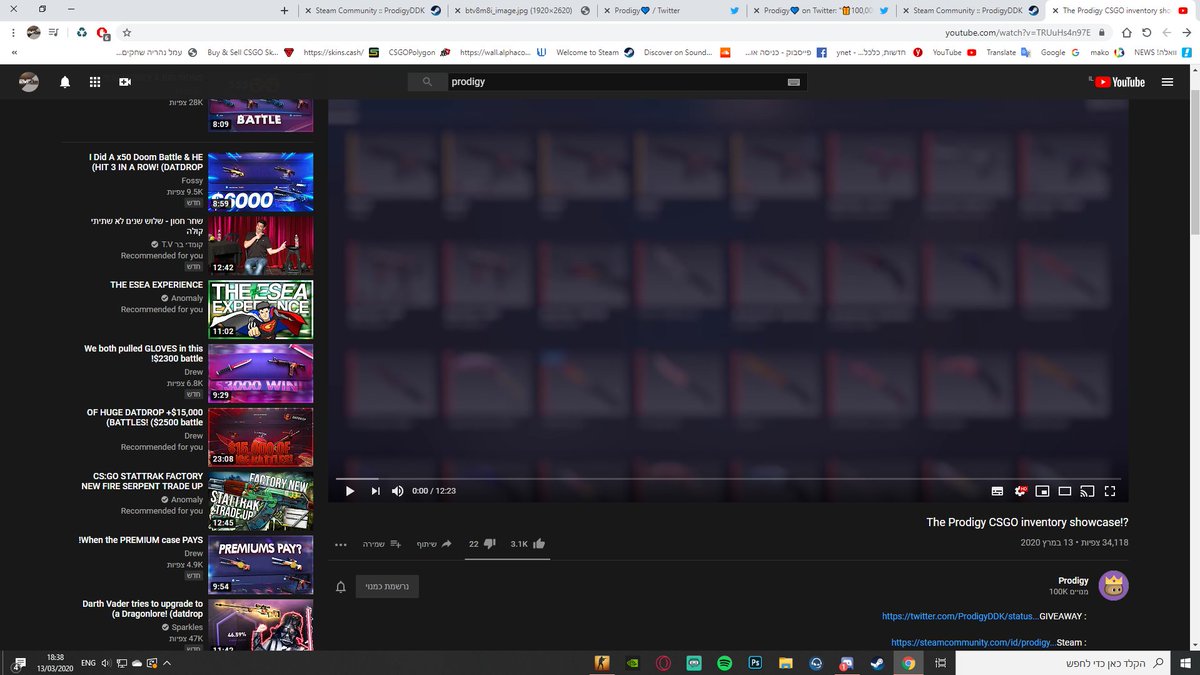This screenshot has width=1200, height=675.
Task: Open create video camera icon
Action: [x=125, y=83]
